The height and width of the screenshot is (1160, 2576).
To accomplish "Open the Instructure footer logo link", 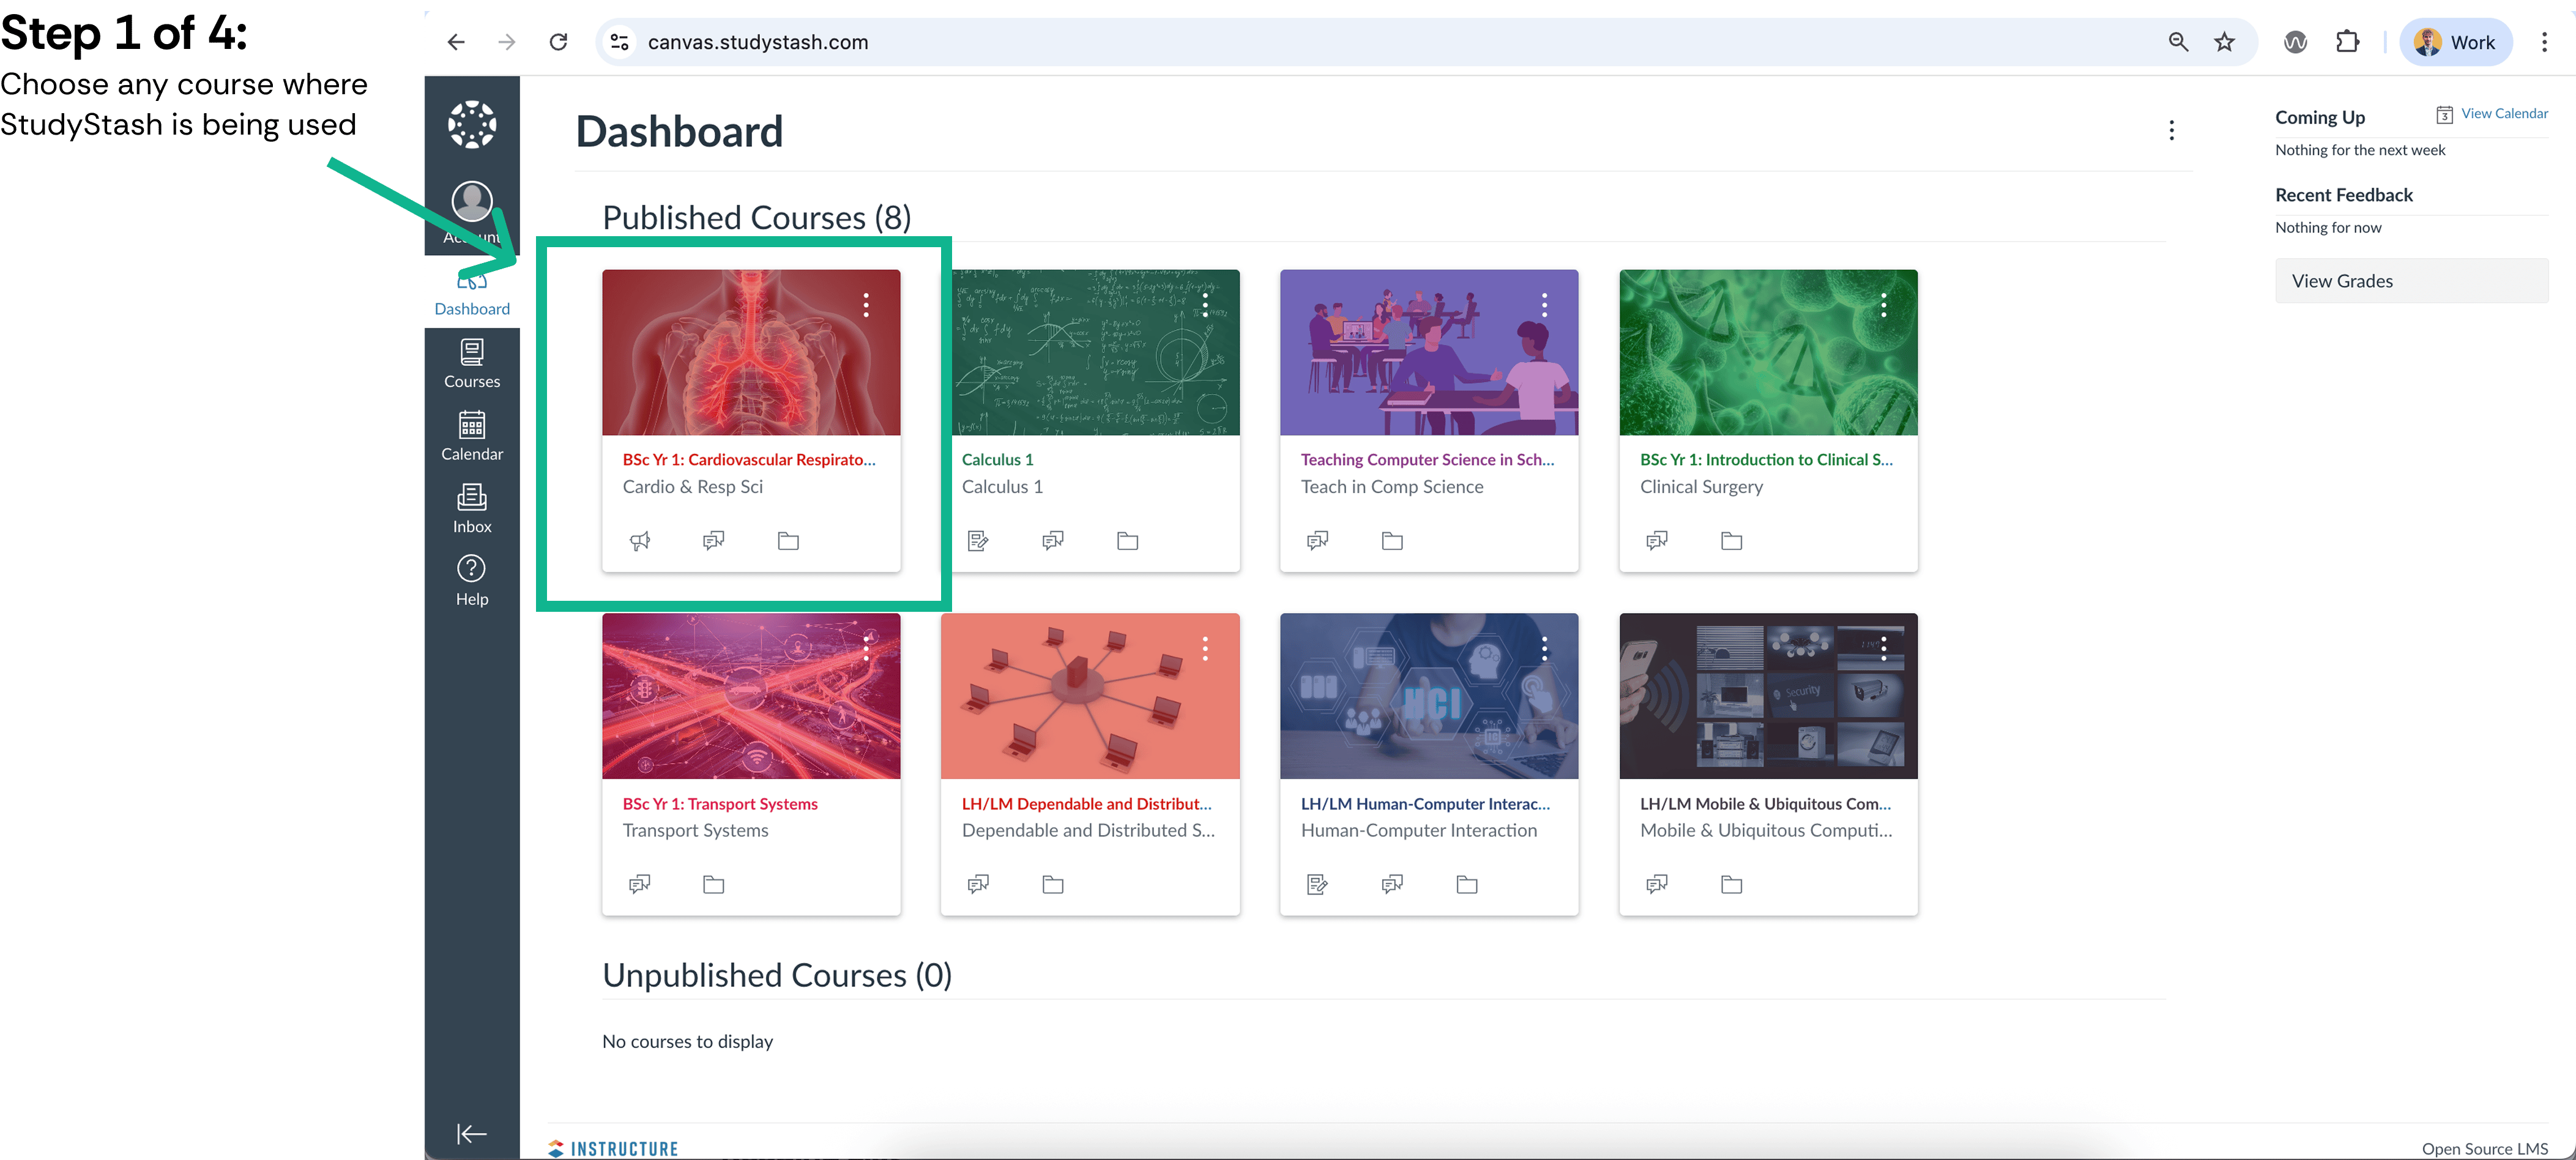I will (x=613, y=1149).
